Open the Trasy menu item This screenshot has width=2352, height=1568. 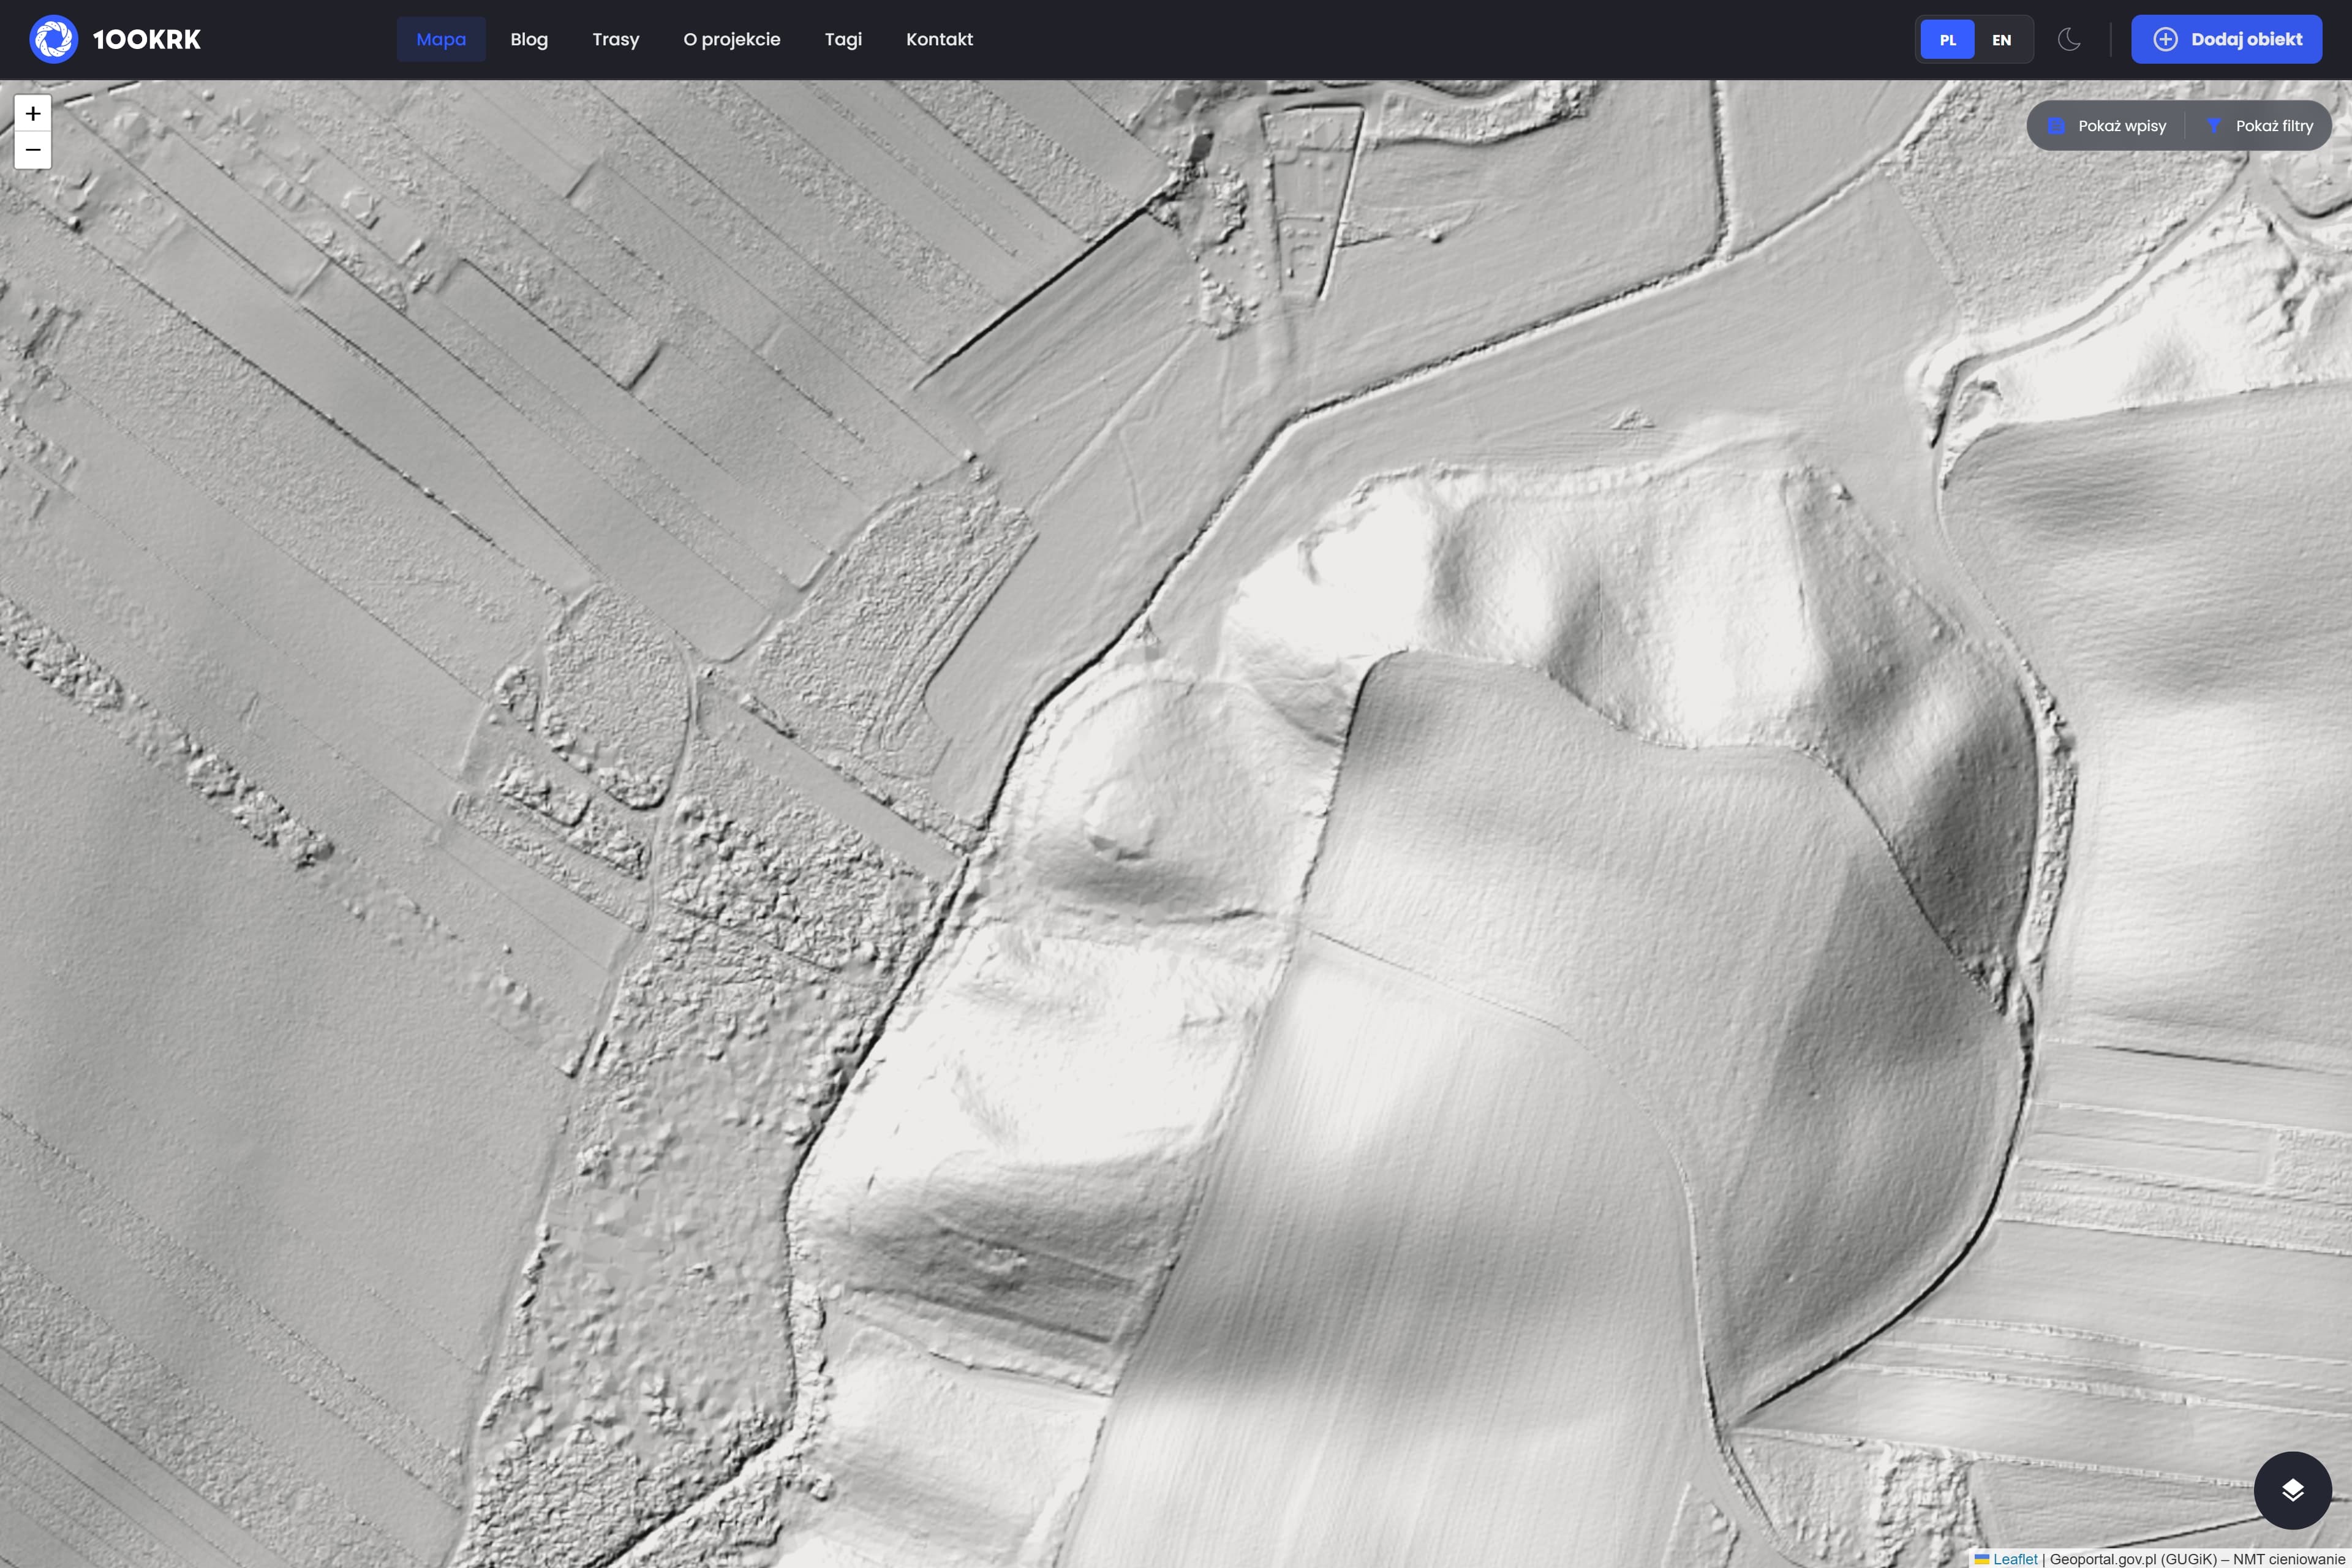coord(615,39)
